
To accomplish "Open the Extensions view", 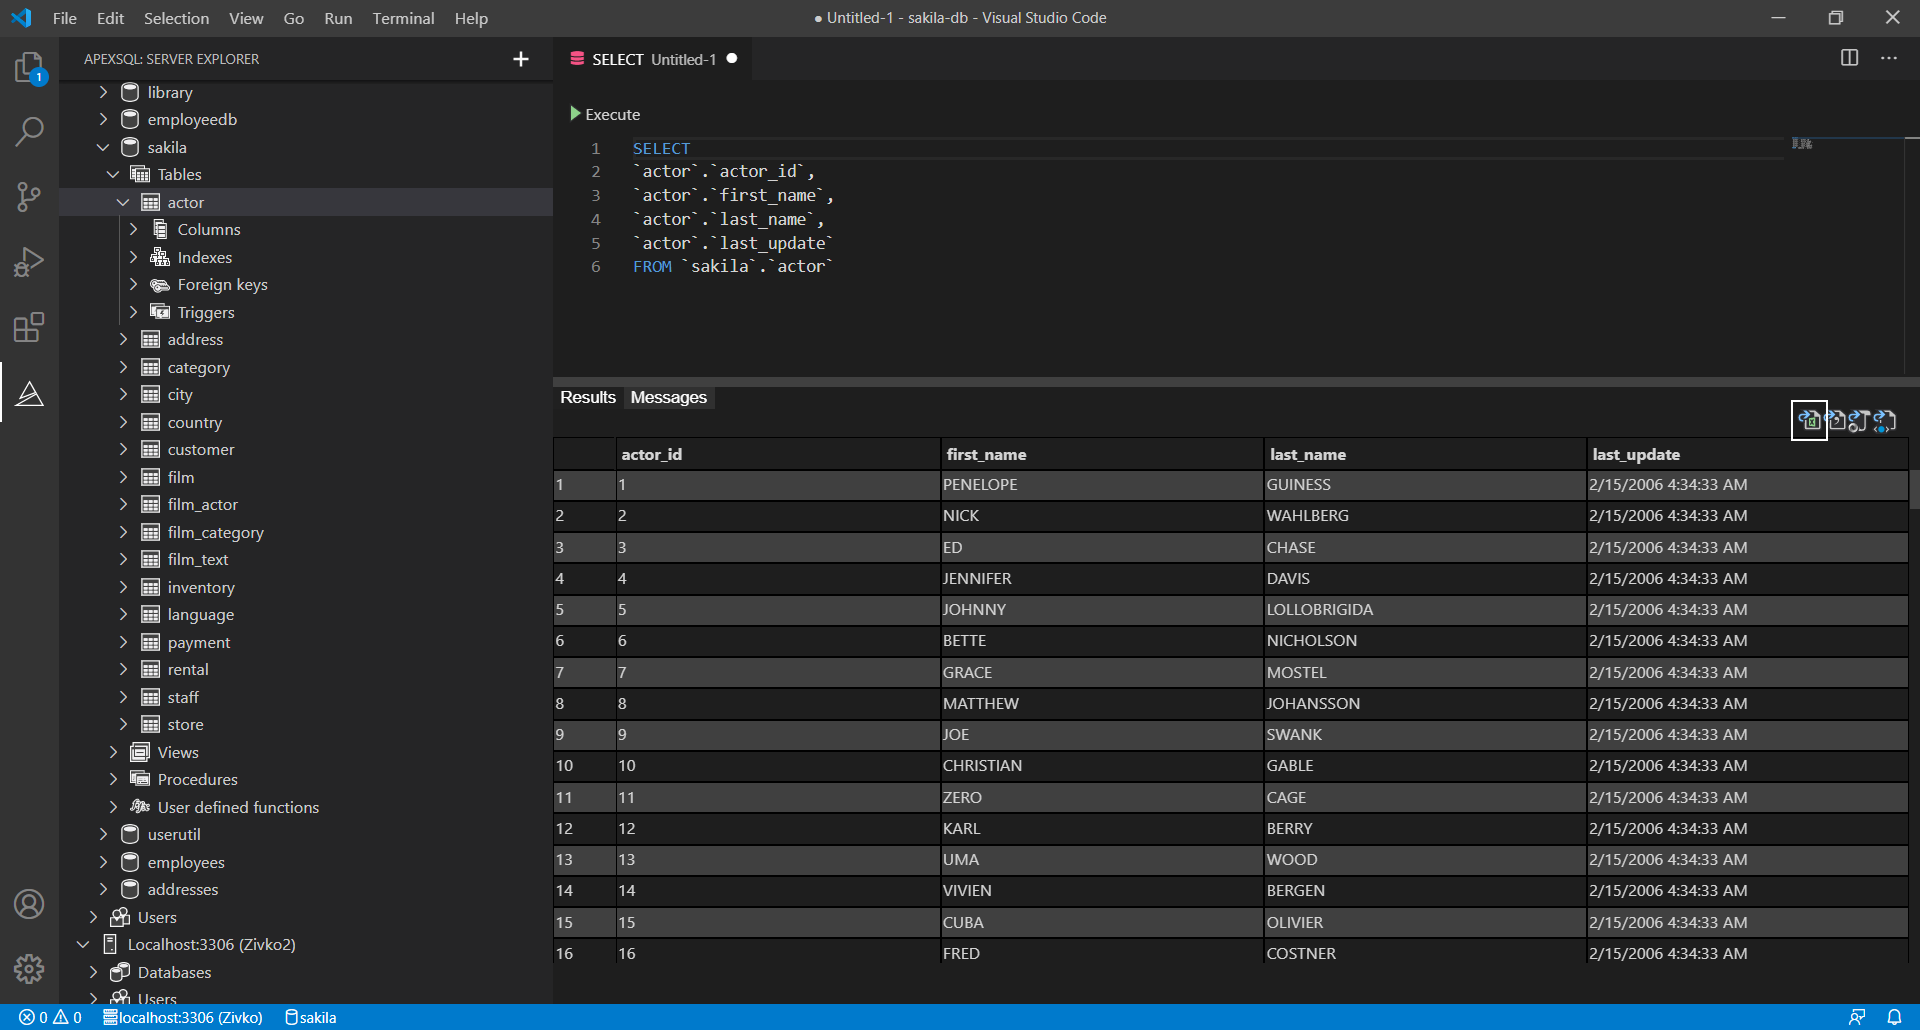I will (29, 327).
